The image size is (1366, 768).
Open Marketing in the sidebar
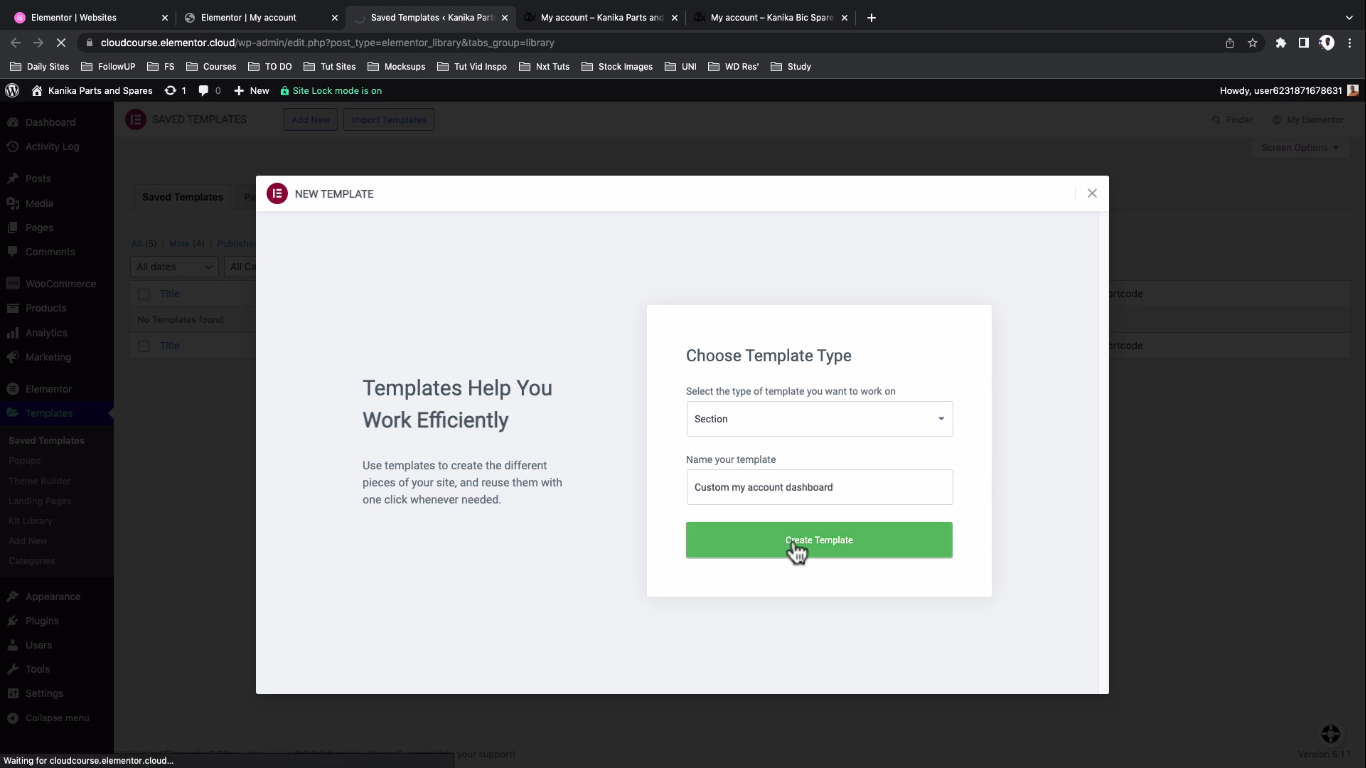point(48,357)
